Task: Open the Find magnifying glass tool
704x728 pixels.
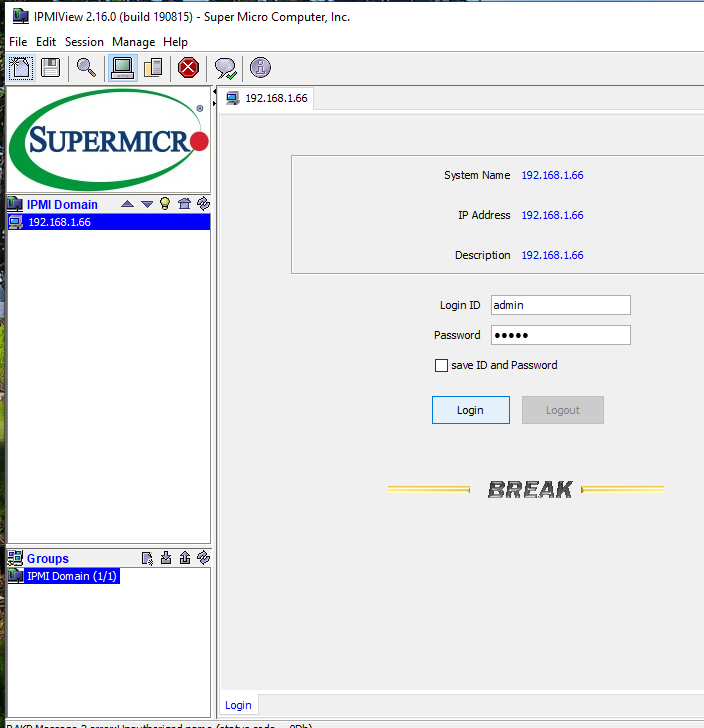Action: 86,68
